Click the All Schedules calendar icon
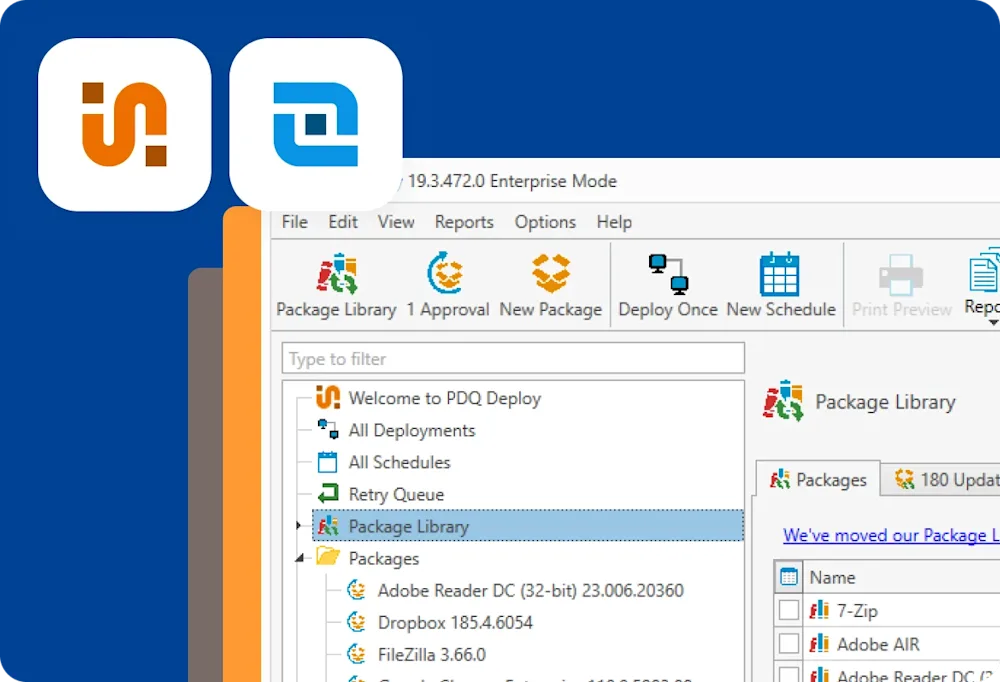The image size is (1000, 682). [327, 462]
